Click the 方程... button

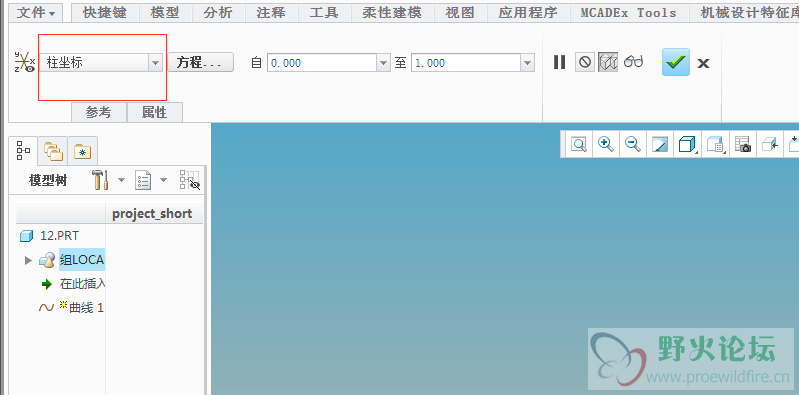200,63
